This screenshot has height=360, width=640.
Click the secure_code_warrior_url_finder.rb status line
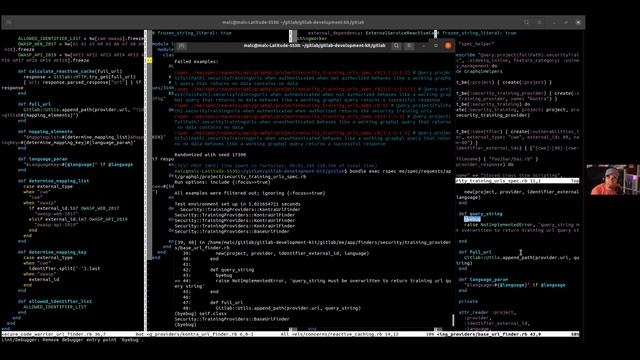[73, 334]
